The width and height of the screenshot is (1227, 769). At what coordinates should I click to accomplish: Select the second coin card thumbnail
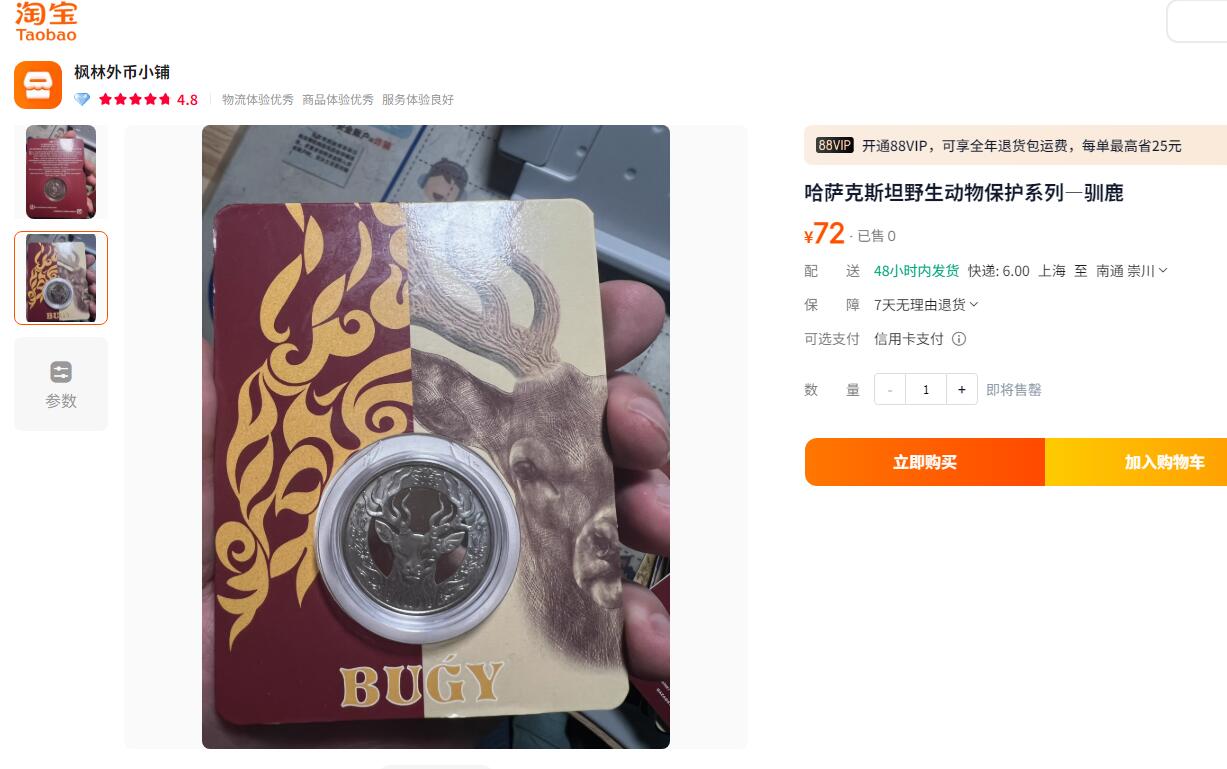(61, 278)
